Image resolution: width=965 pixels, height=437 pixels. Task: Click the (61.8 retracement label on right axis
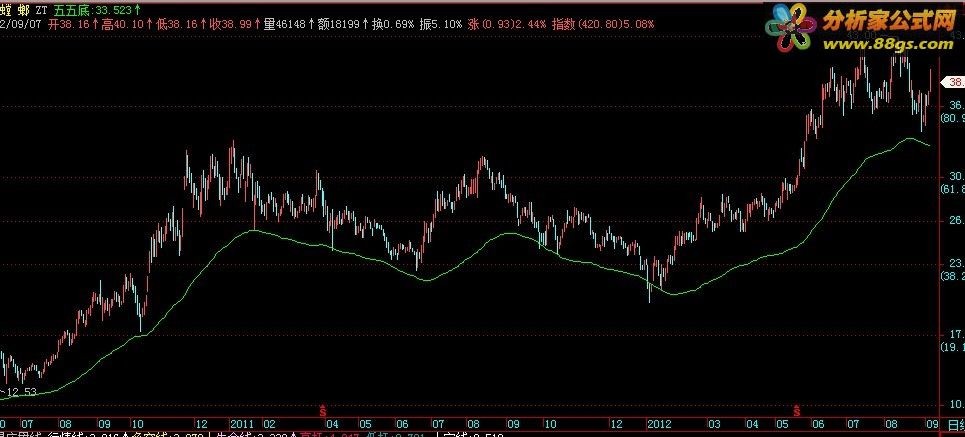coord(952,189)
